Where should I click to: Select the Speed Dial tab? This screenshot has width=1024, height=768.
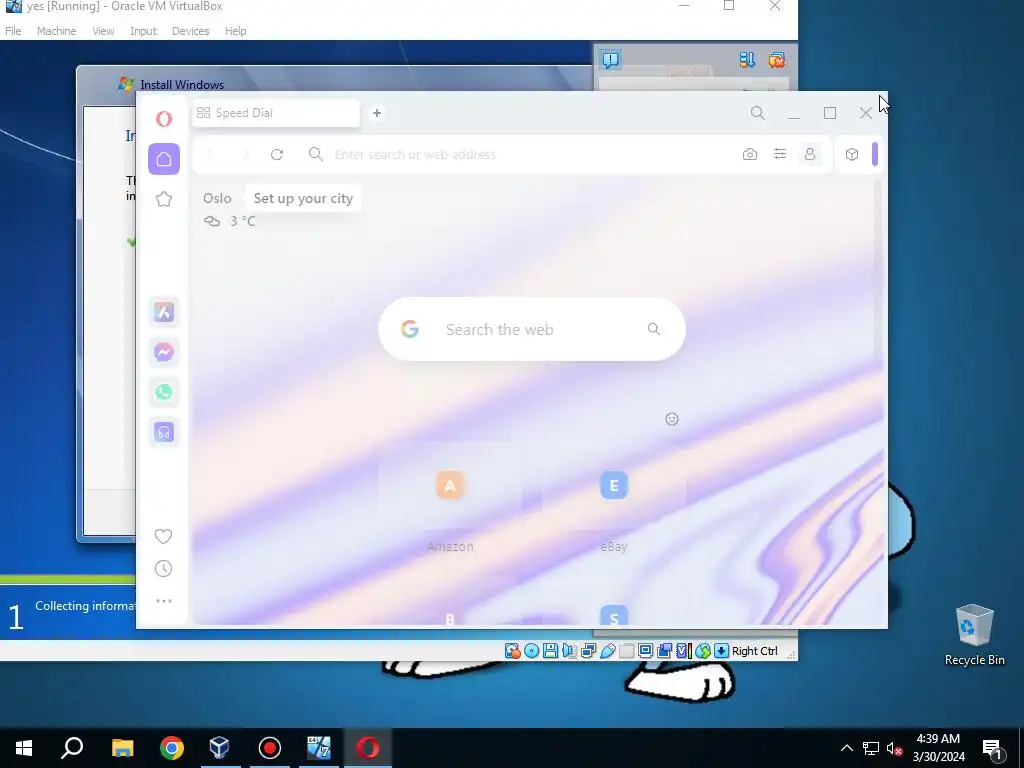tap(276, 113)
